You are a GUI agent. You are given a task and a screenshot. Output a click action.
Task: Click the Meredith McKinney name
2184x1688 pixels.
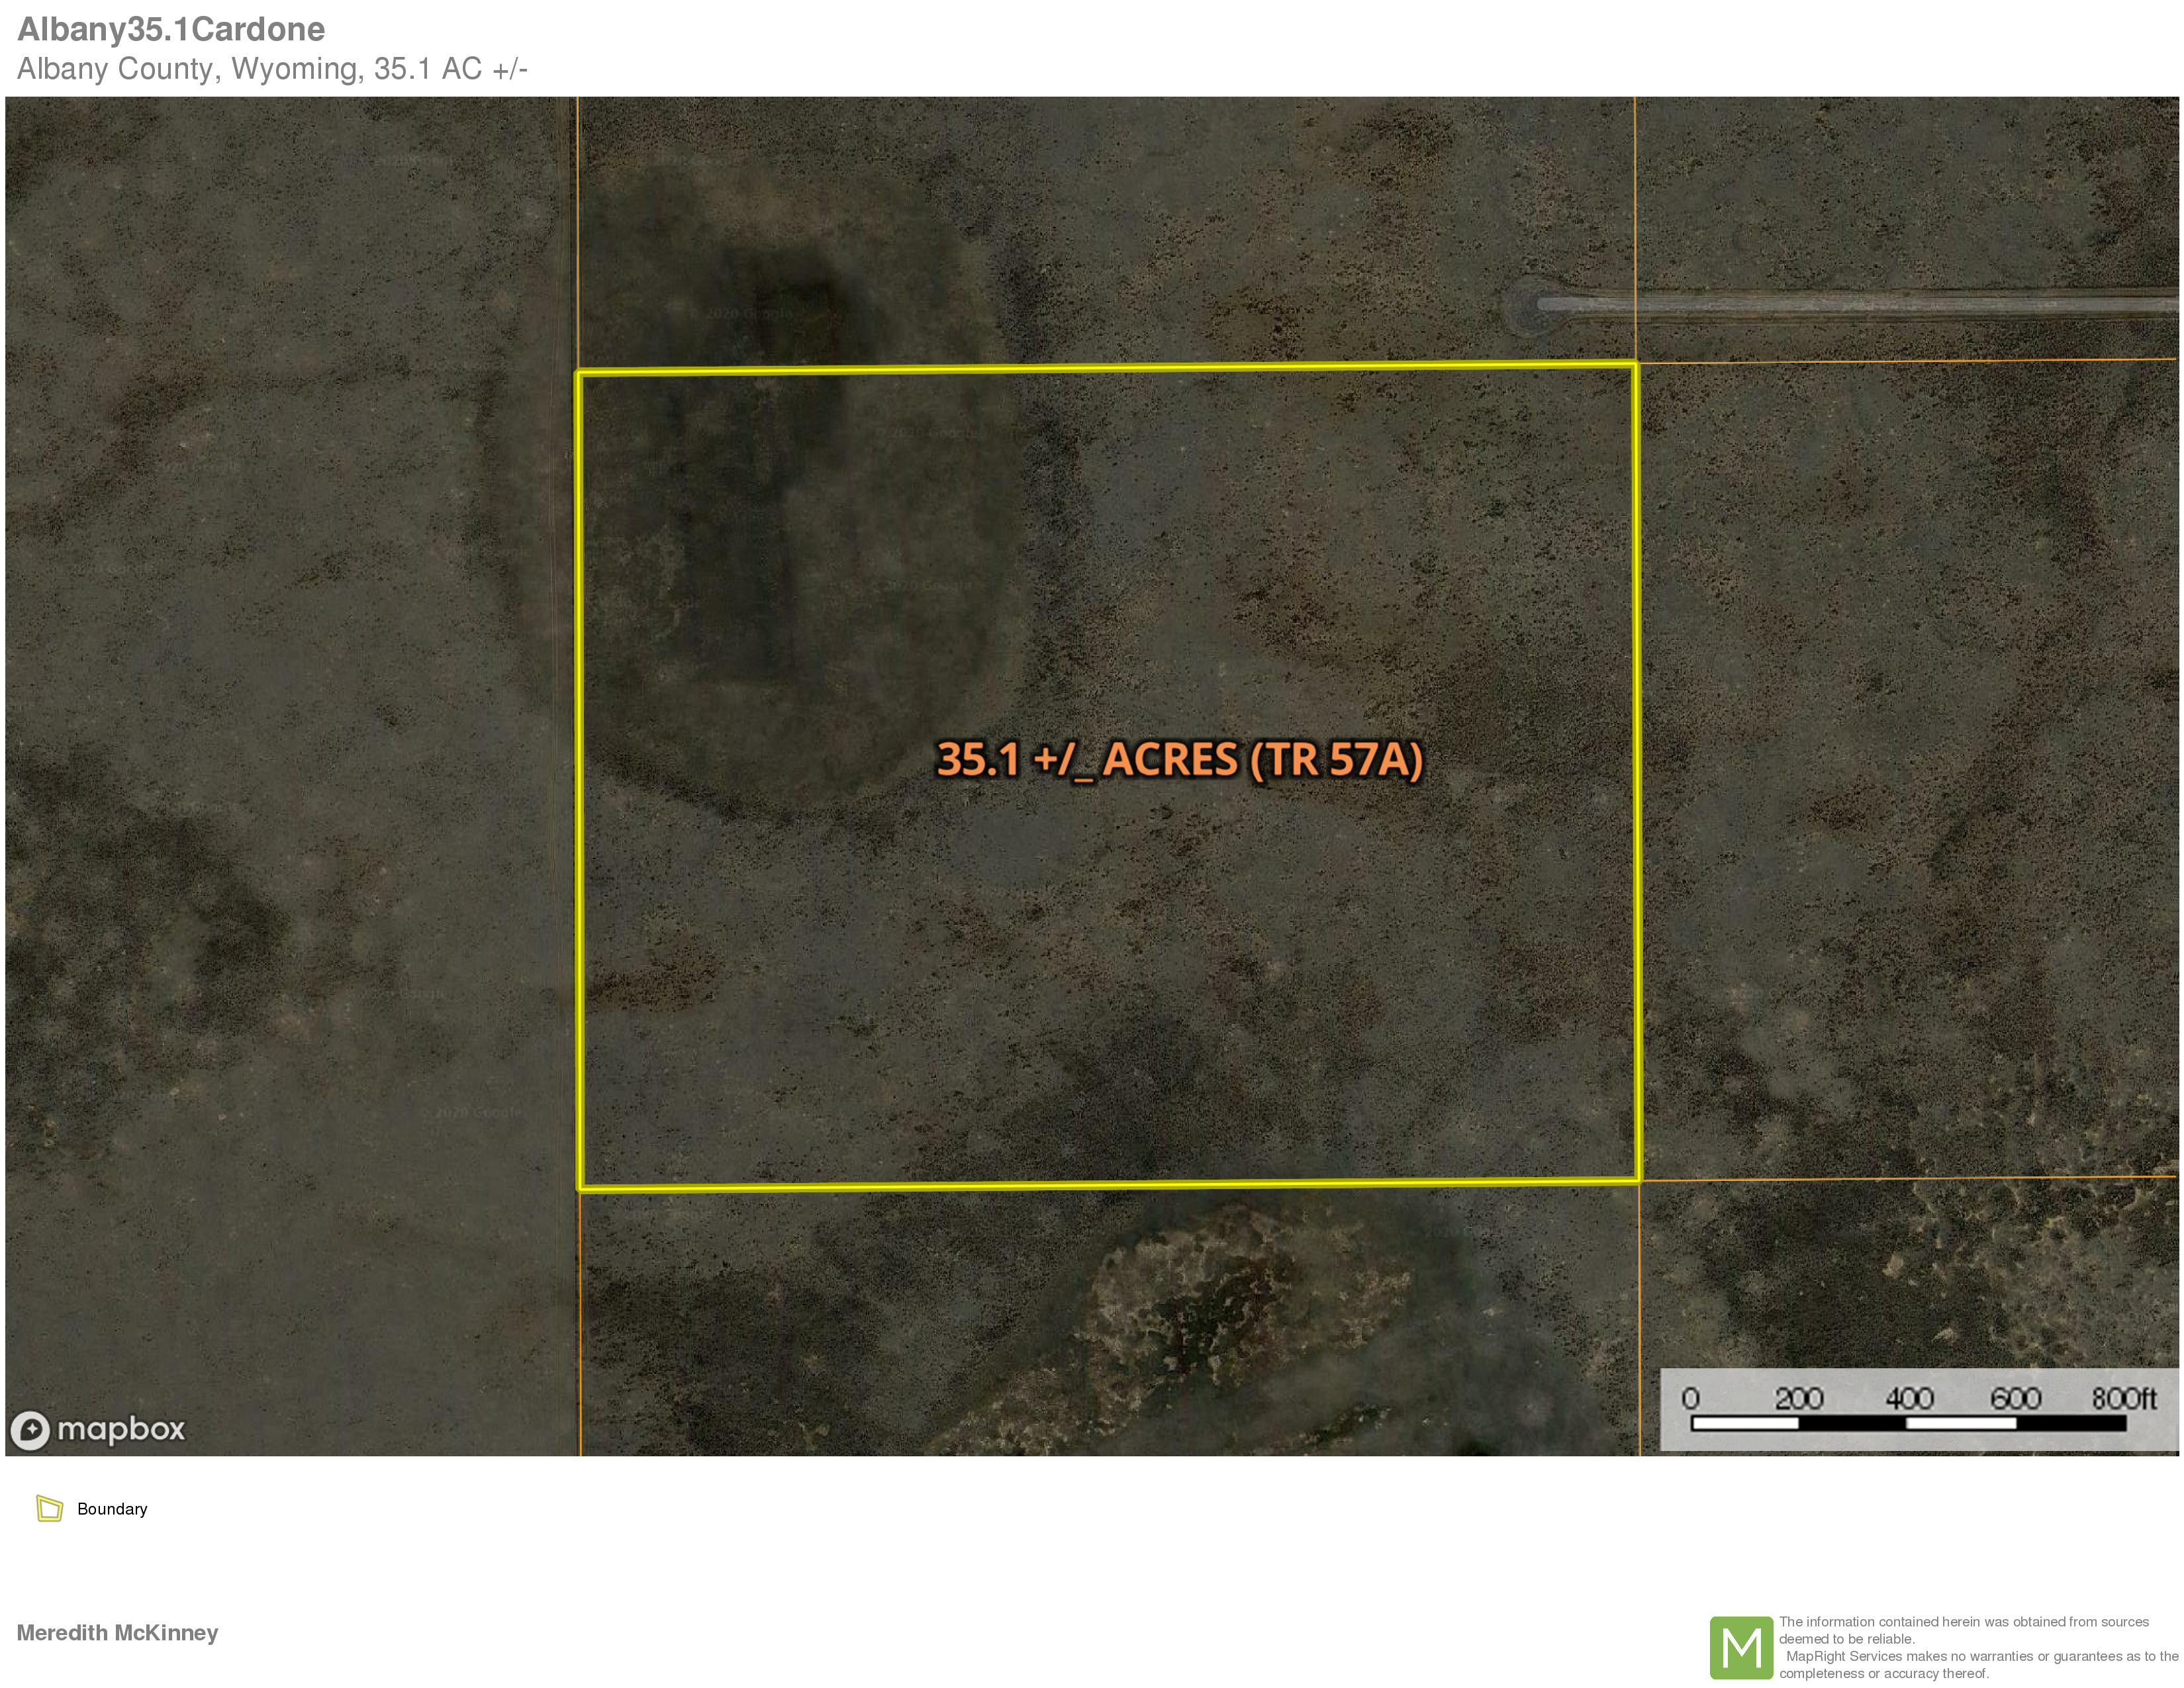point(117,1632)
